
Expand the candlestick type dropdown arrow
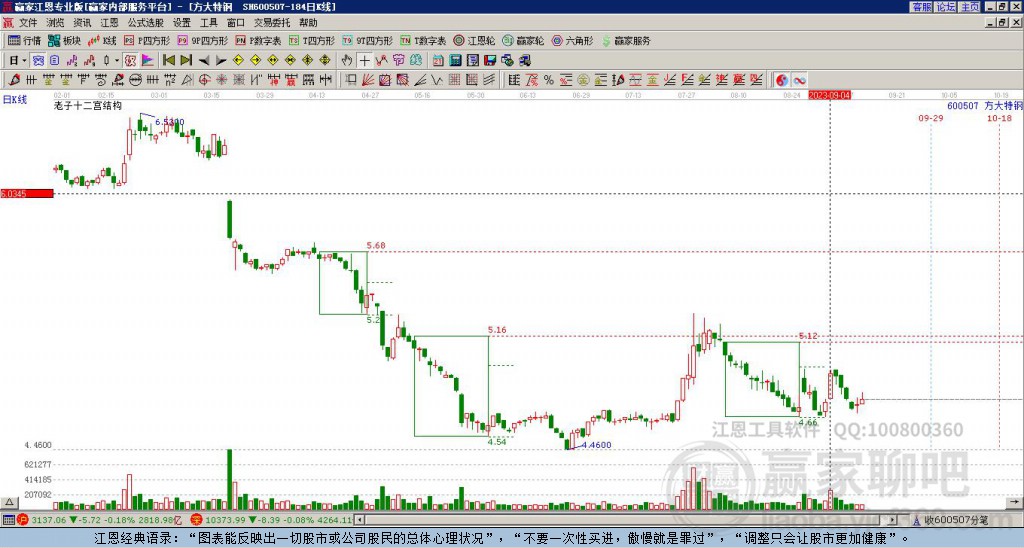[x=117, y=61]
